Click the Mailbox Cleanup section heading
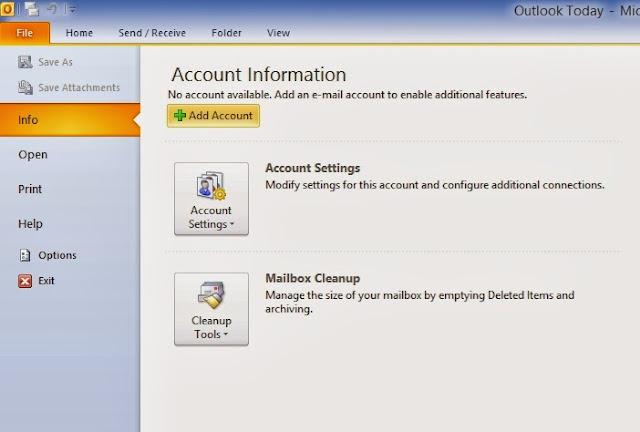The width and height of the screenshot is (640, 432). coord(313,278)
